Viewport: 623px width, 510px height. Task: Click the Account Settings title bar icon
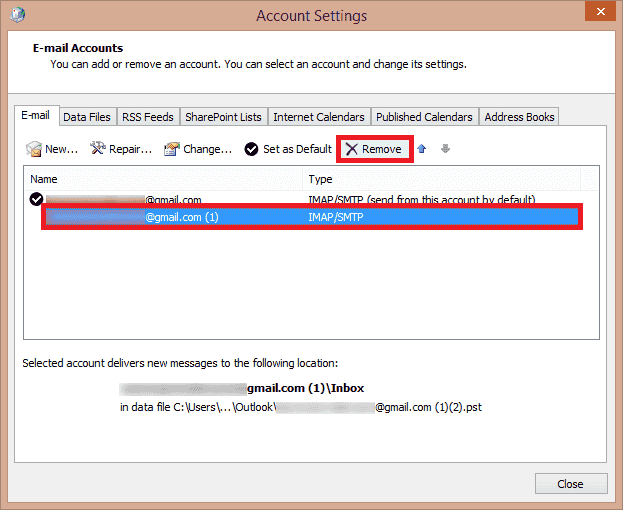pos(17,15)
